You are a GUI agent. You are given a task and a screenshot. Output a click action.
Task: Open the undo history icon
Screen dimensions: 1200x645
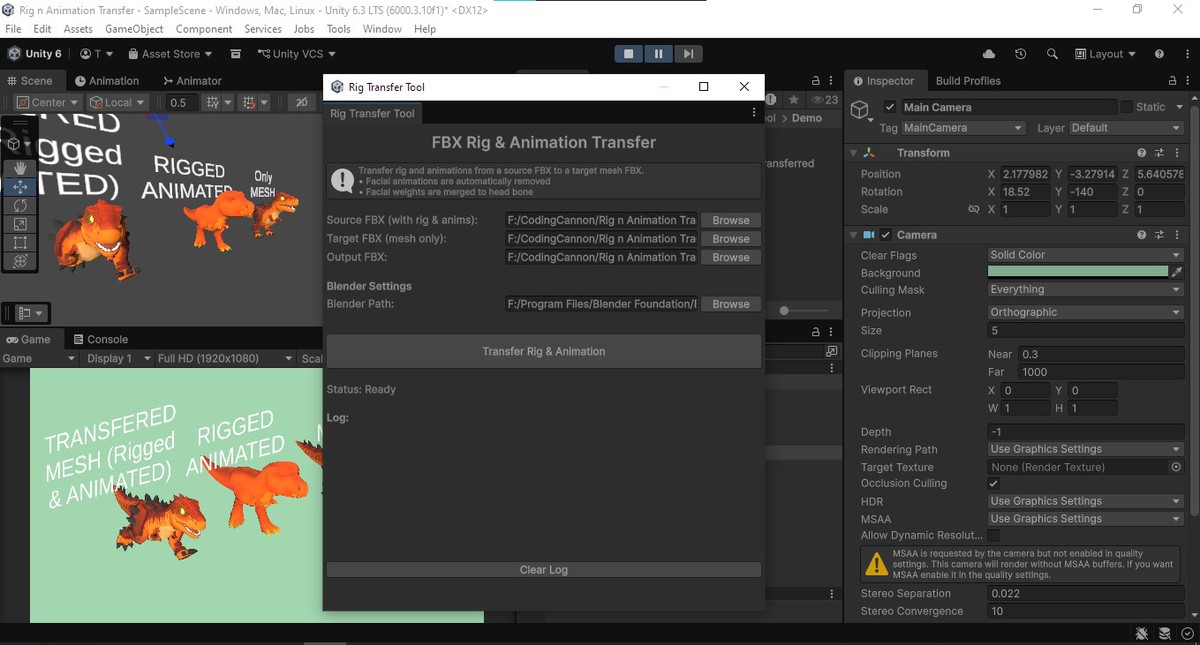click(1020, 54)
